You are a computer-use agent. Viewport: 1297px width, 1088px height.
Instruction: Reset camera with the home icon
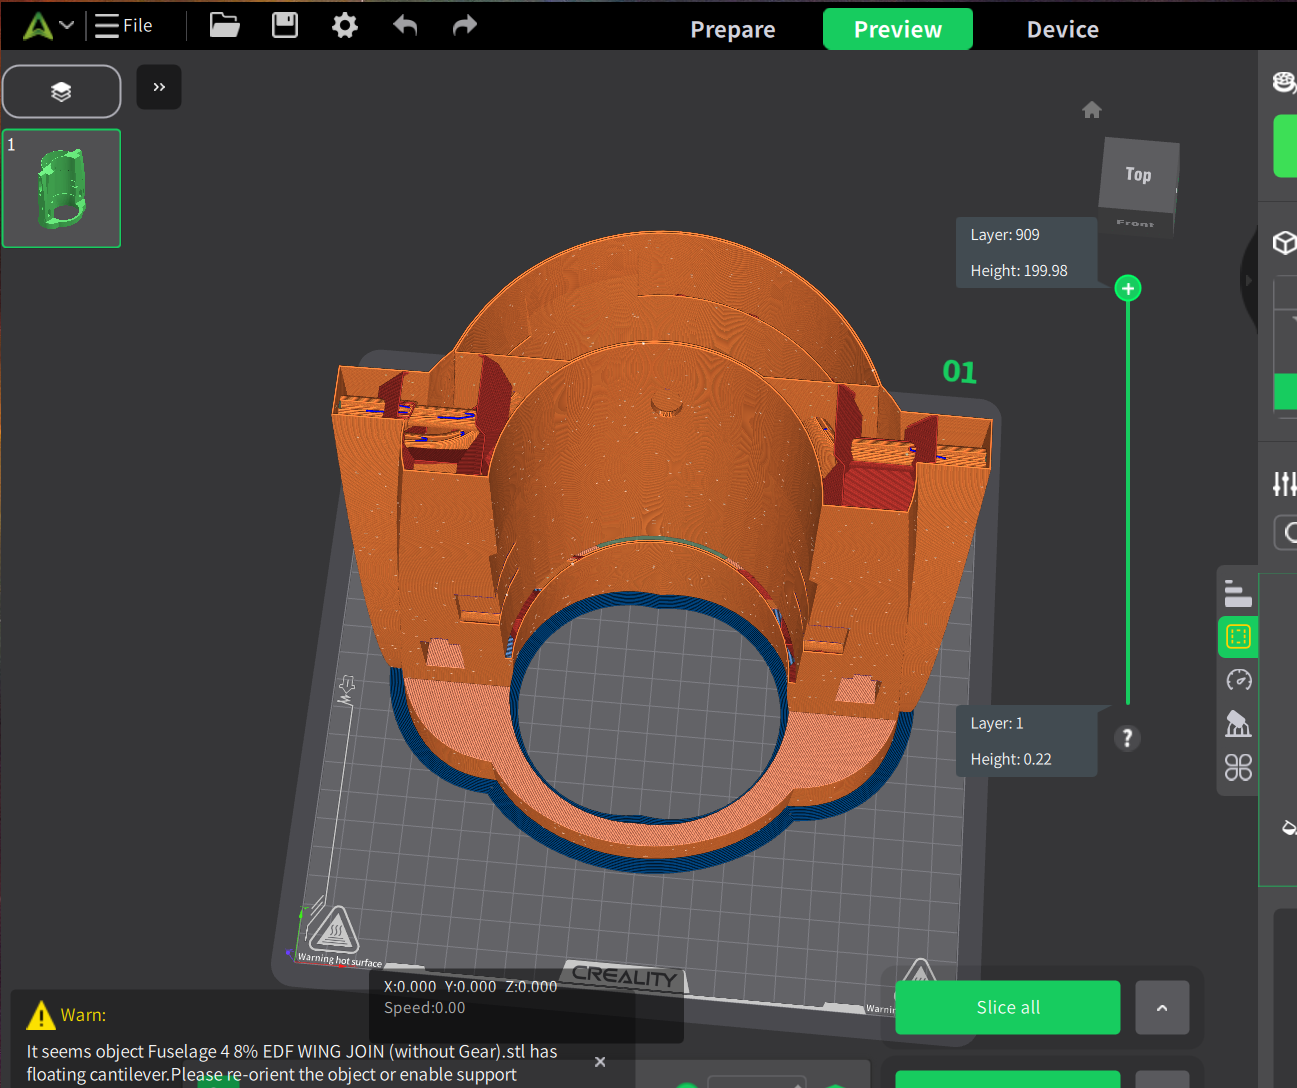(x=1092, y=109)
